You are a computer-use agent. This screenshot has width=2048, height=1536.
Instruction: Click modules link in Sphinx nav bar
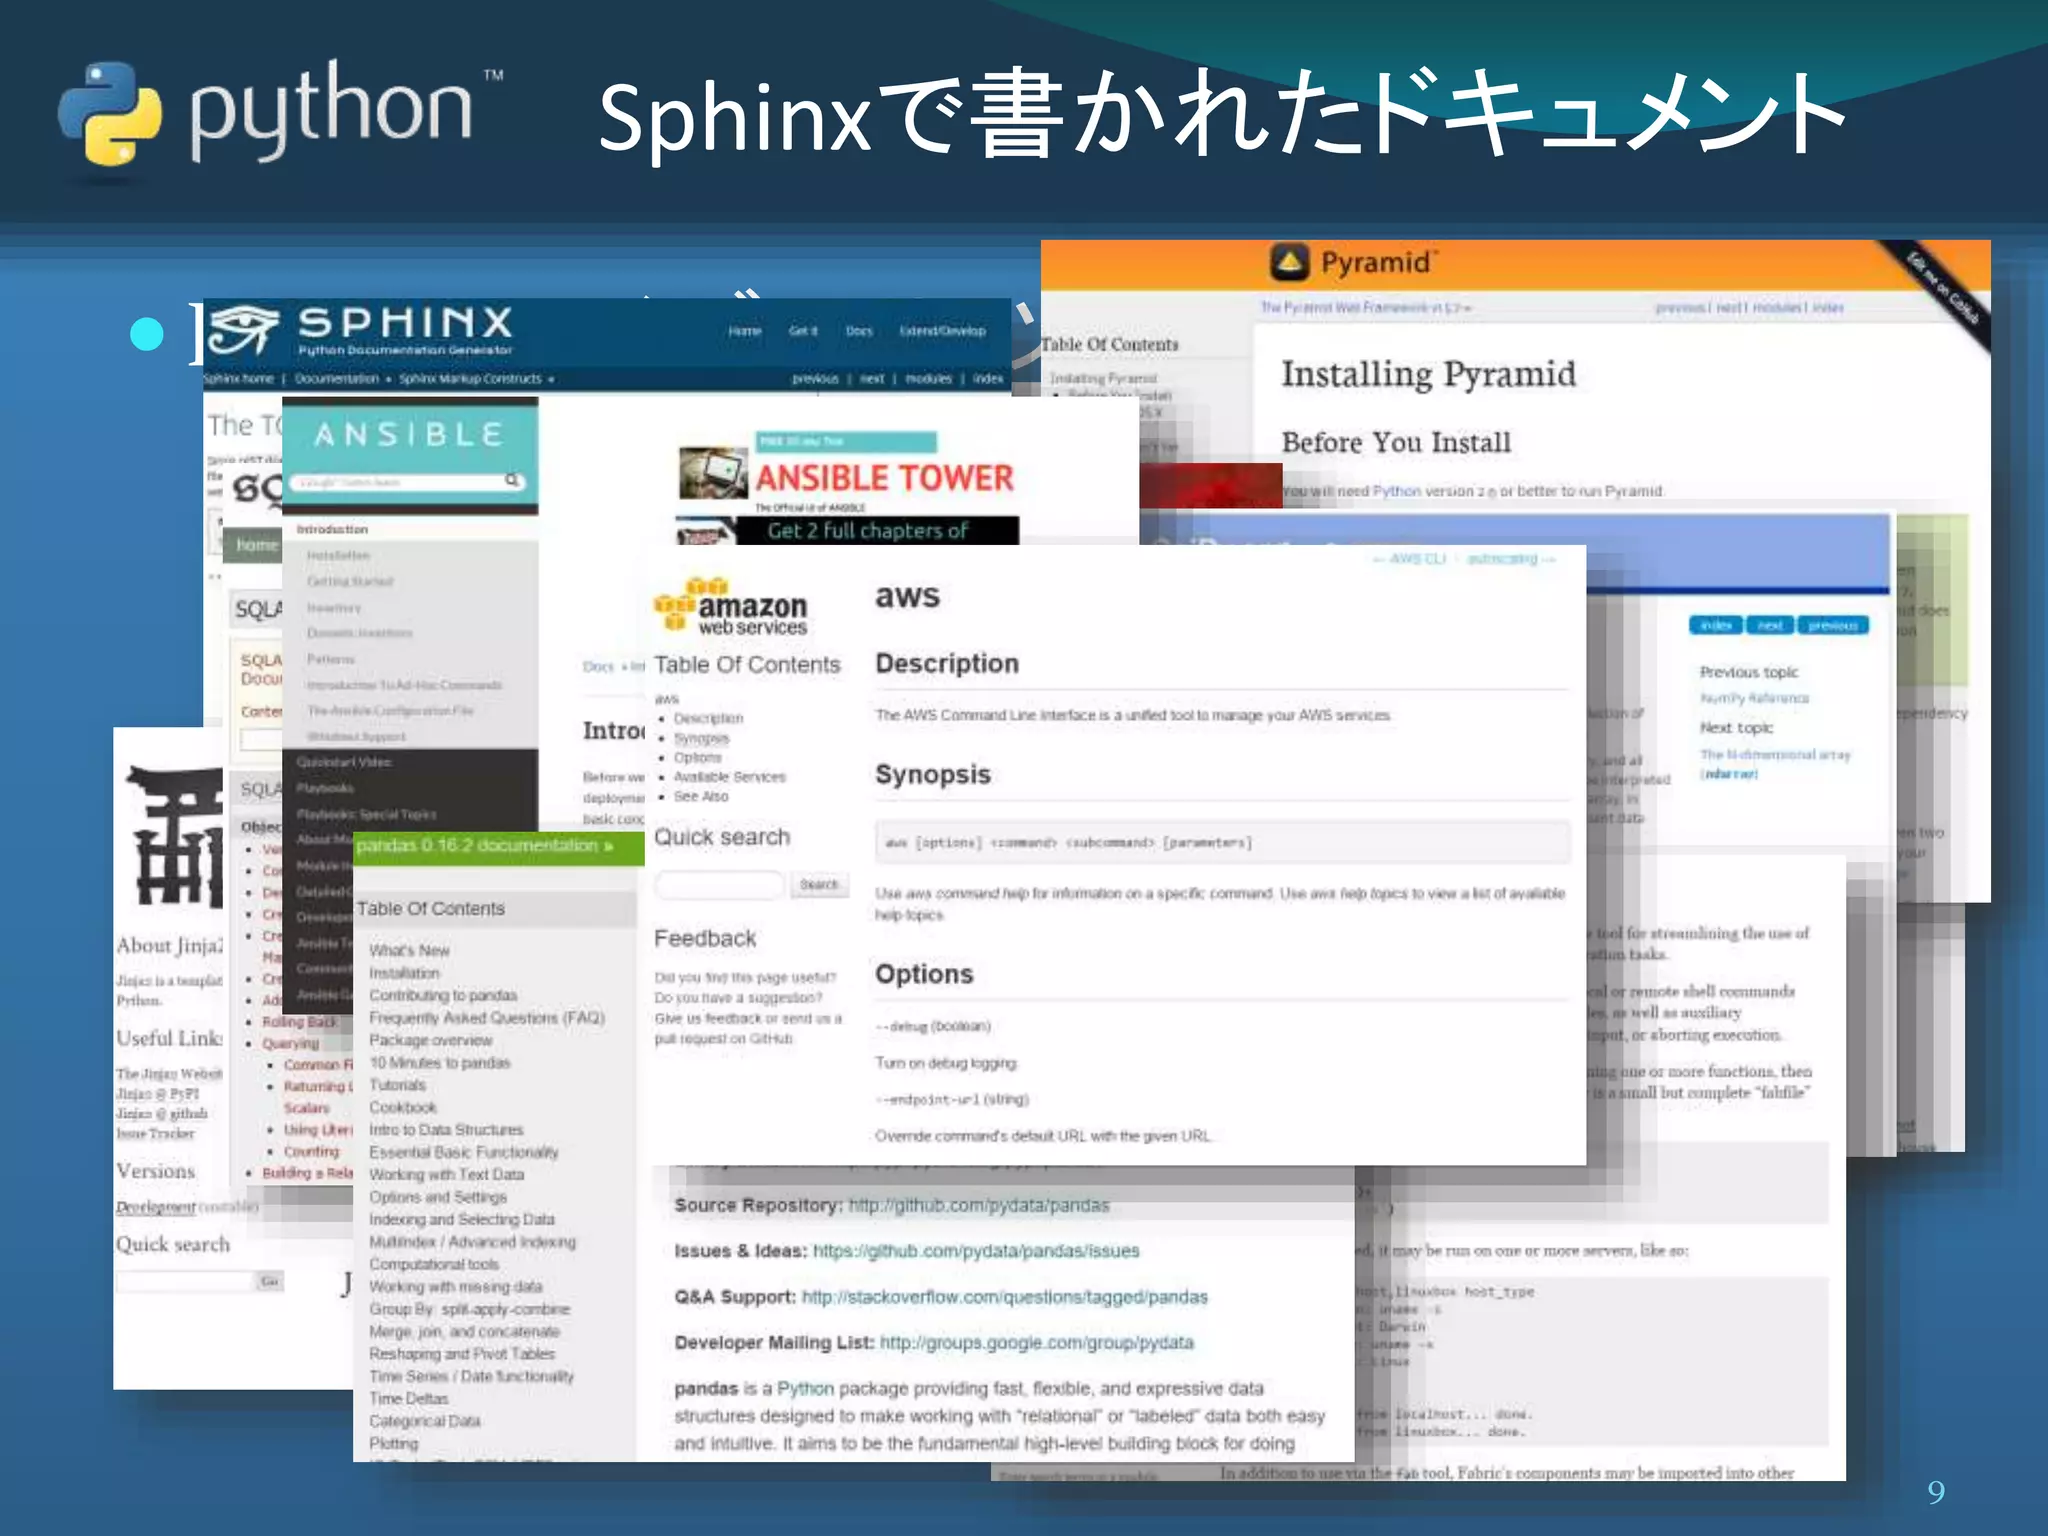(928, 379)
